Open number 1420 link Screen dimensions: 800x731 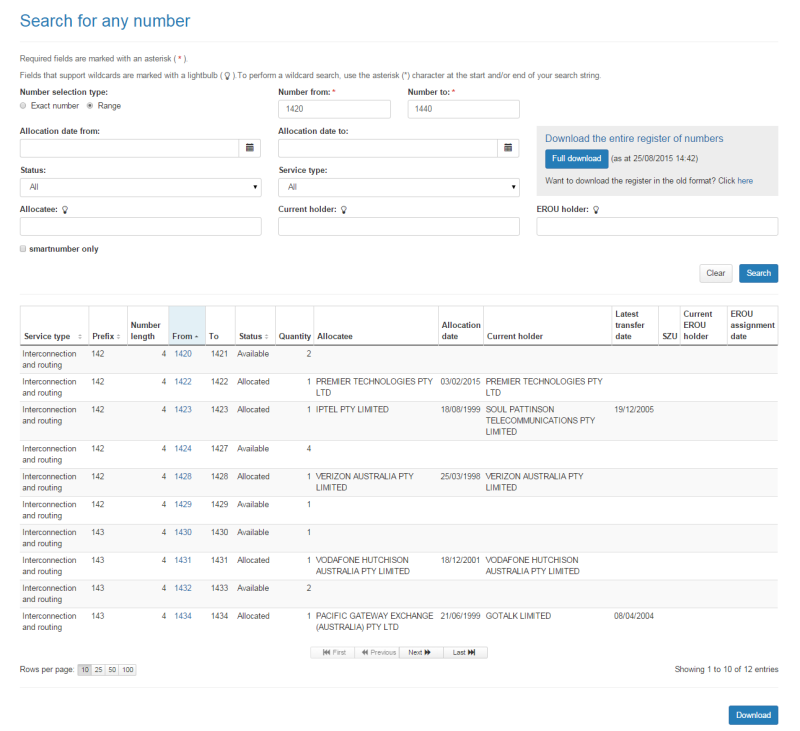pos(183,354)
